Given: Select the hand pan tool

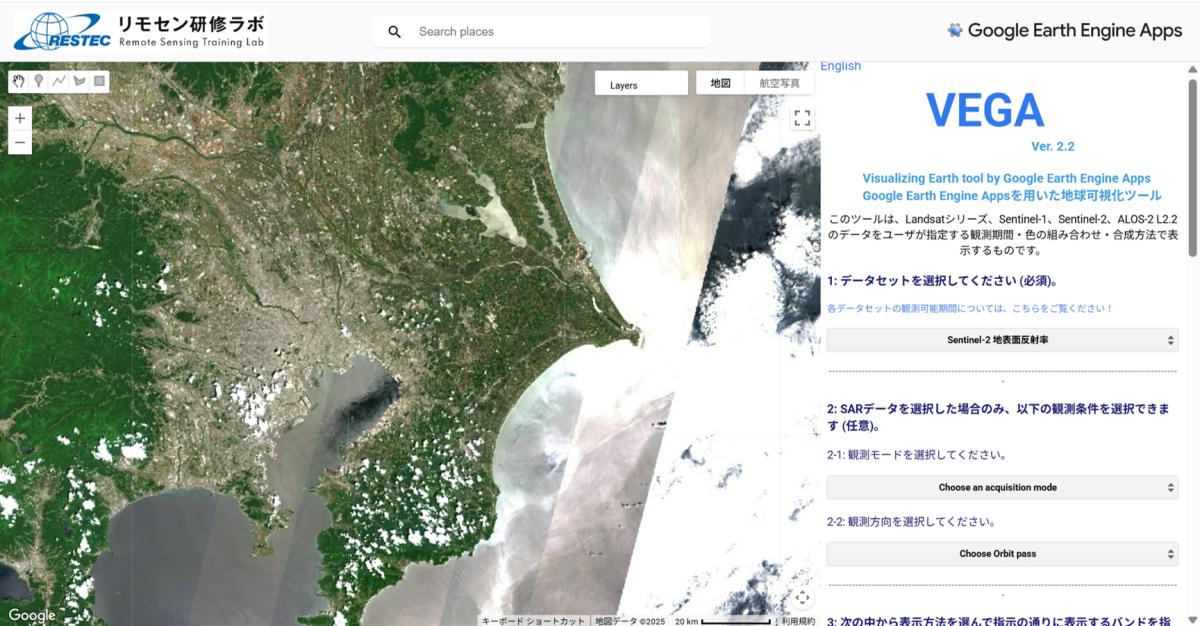Looking at the screenshot, I should pos(19,81).
